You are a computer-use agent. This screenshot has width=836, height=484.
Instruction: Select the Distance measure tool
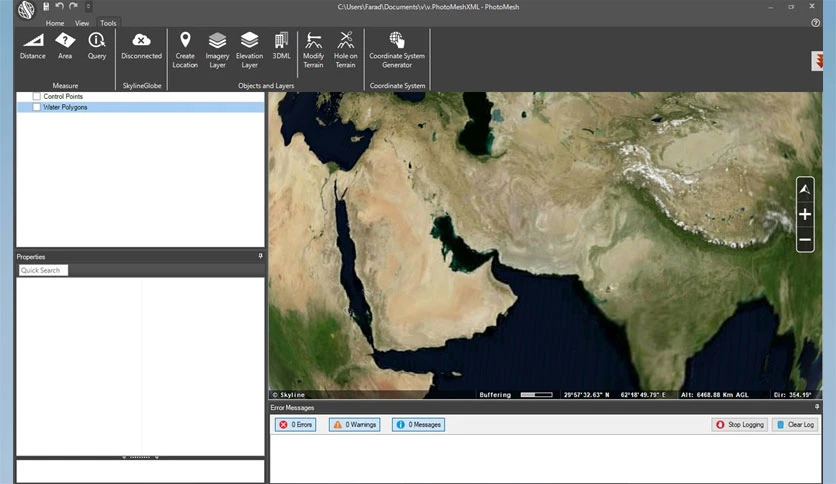point(33,46)
